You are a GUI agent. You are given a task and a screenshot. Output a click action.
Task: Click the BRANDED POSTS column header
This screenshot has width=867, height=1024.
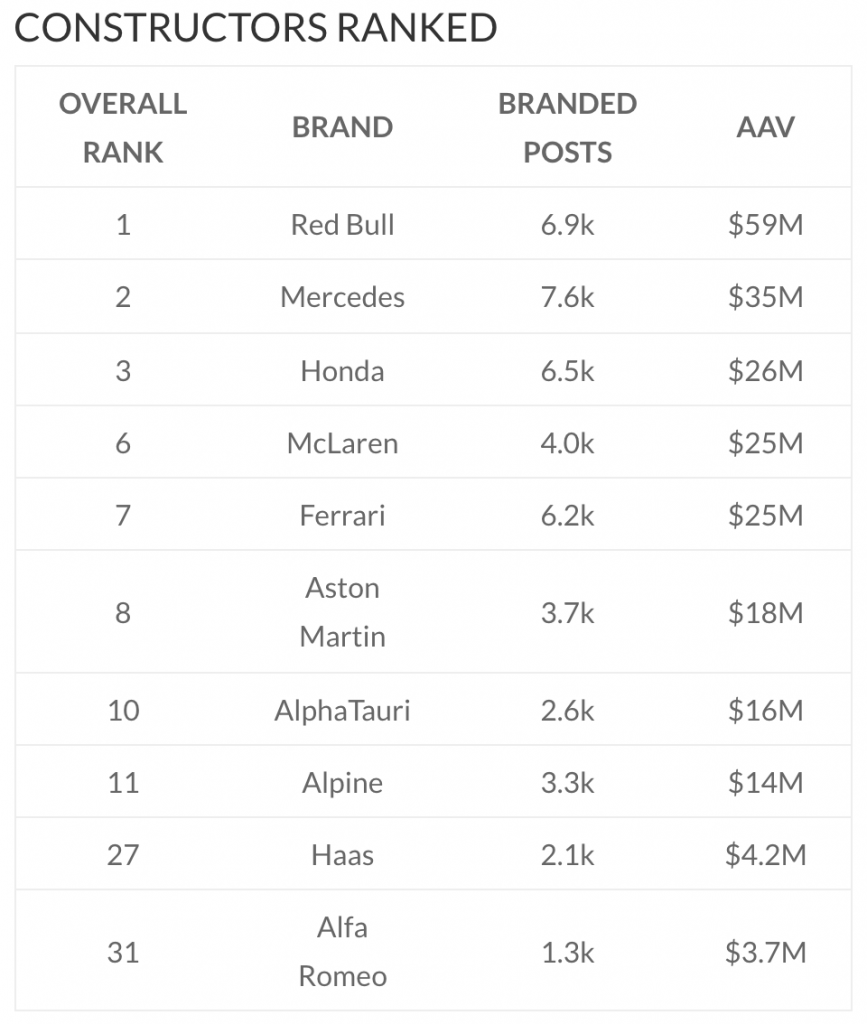coord(567,128)
